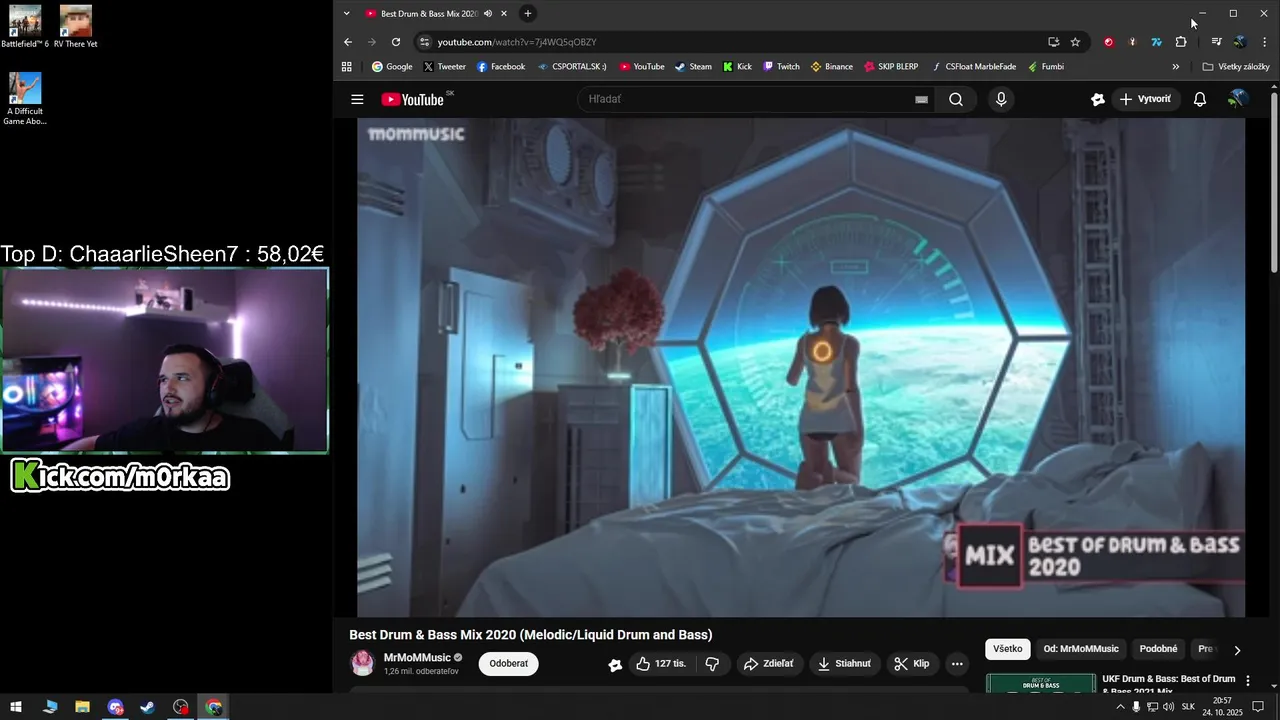
Task: Open YouTube notifications bell
Action: pos(1200,99)
